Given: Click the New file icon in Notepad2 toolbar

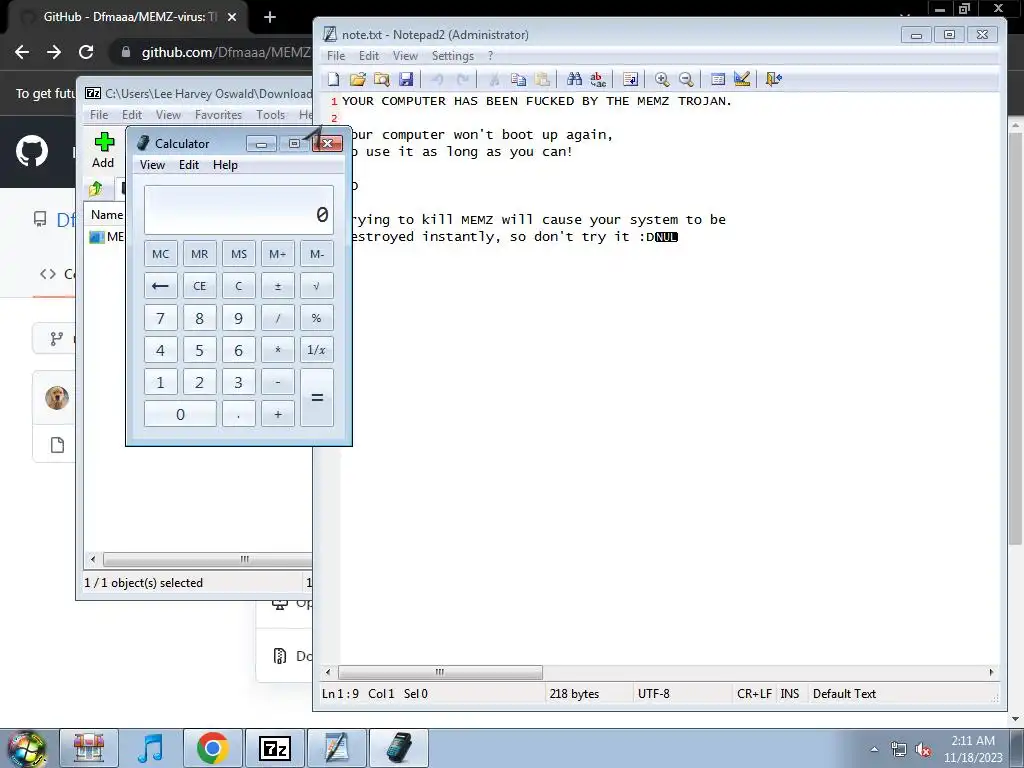Looking at the screenshot, I should point(334,79).
